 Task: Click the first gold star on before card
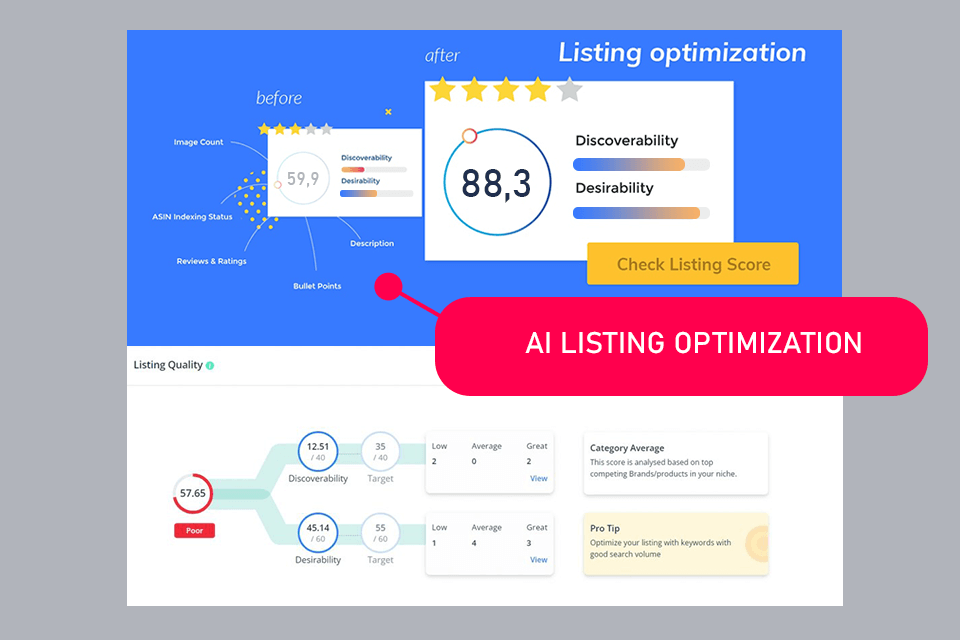[x=264, y=129]
